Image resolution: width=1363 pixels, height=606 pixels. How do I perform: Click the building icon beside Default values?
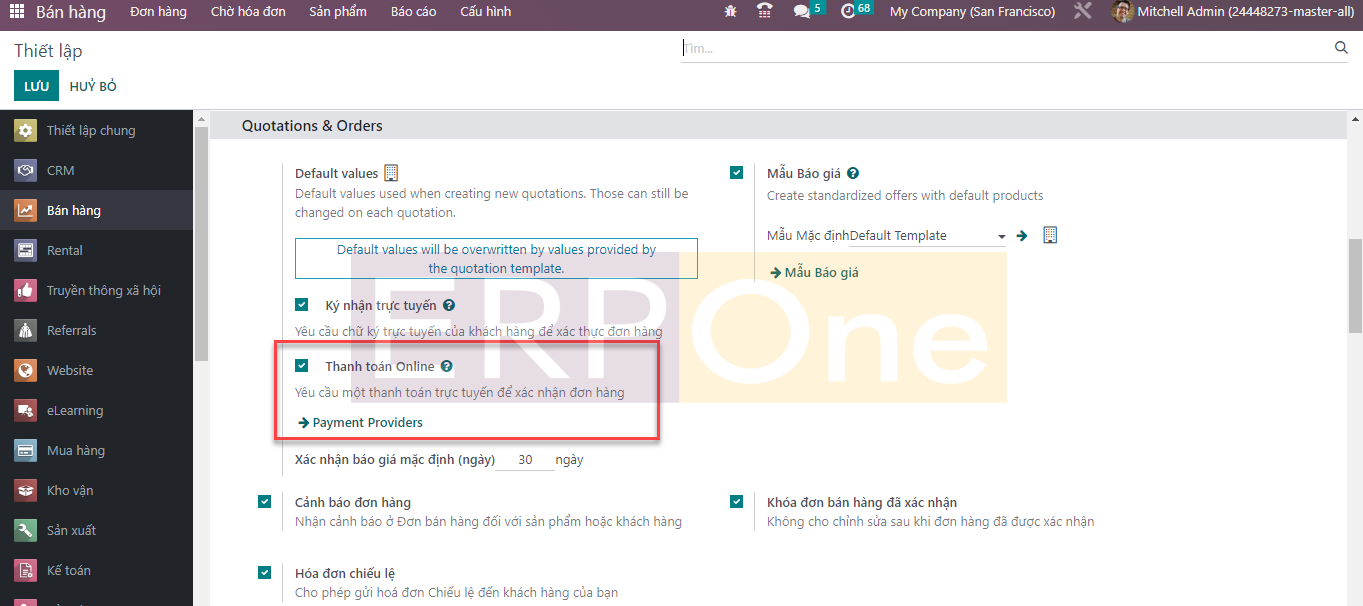(x=391, y=173)
